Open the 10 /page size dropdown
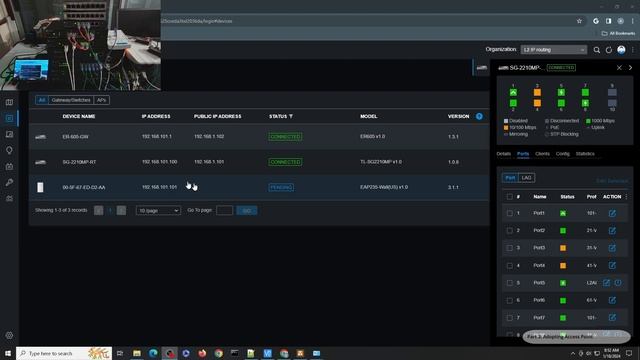The image size is (640, 360). tap(158, 211)
